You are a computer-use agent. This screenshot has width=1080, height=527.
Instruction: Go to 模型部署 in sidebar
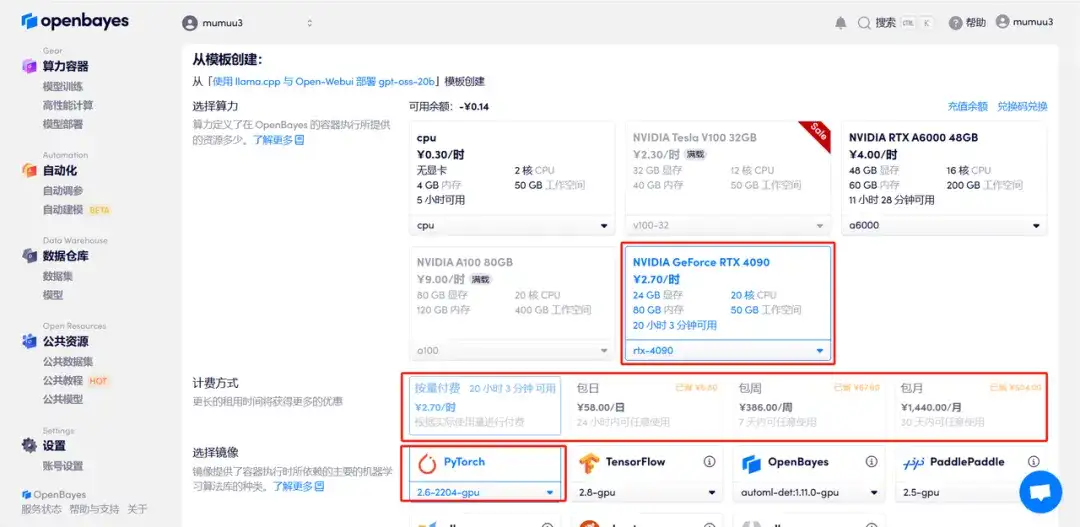[63, 124]
